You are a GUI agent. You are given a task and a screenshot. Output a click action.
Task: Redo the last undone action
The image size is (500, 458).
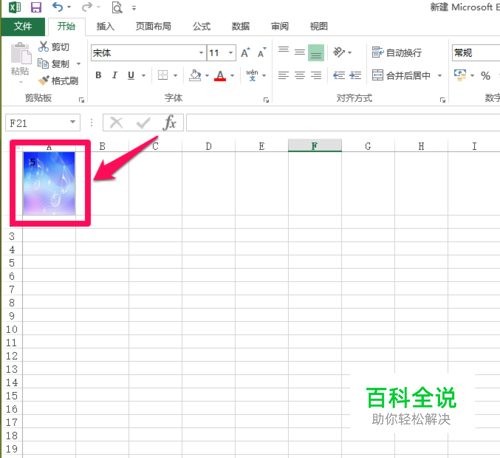87,7
